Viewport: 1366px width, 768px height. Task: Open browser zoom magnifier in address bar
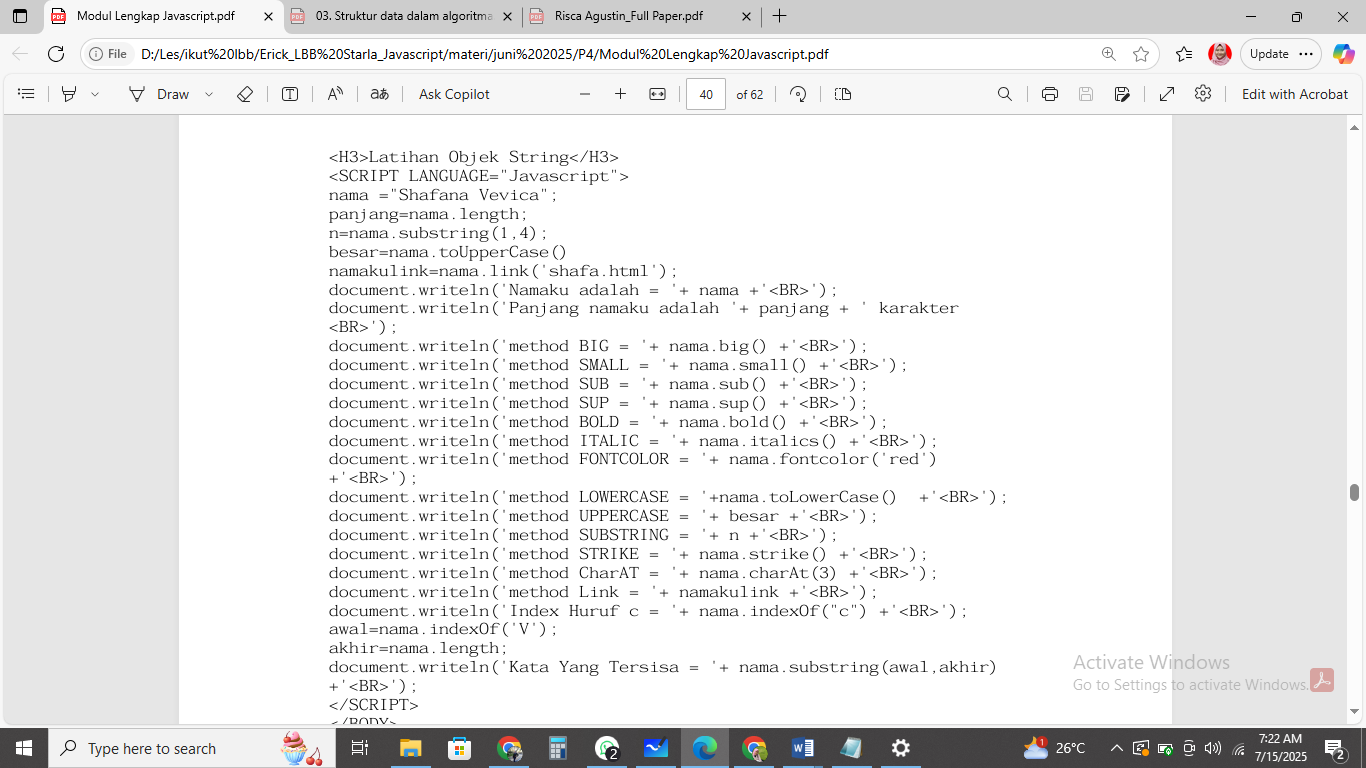1108,54
